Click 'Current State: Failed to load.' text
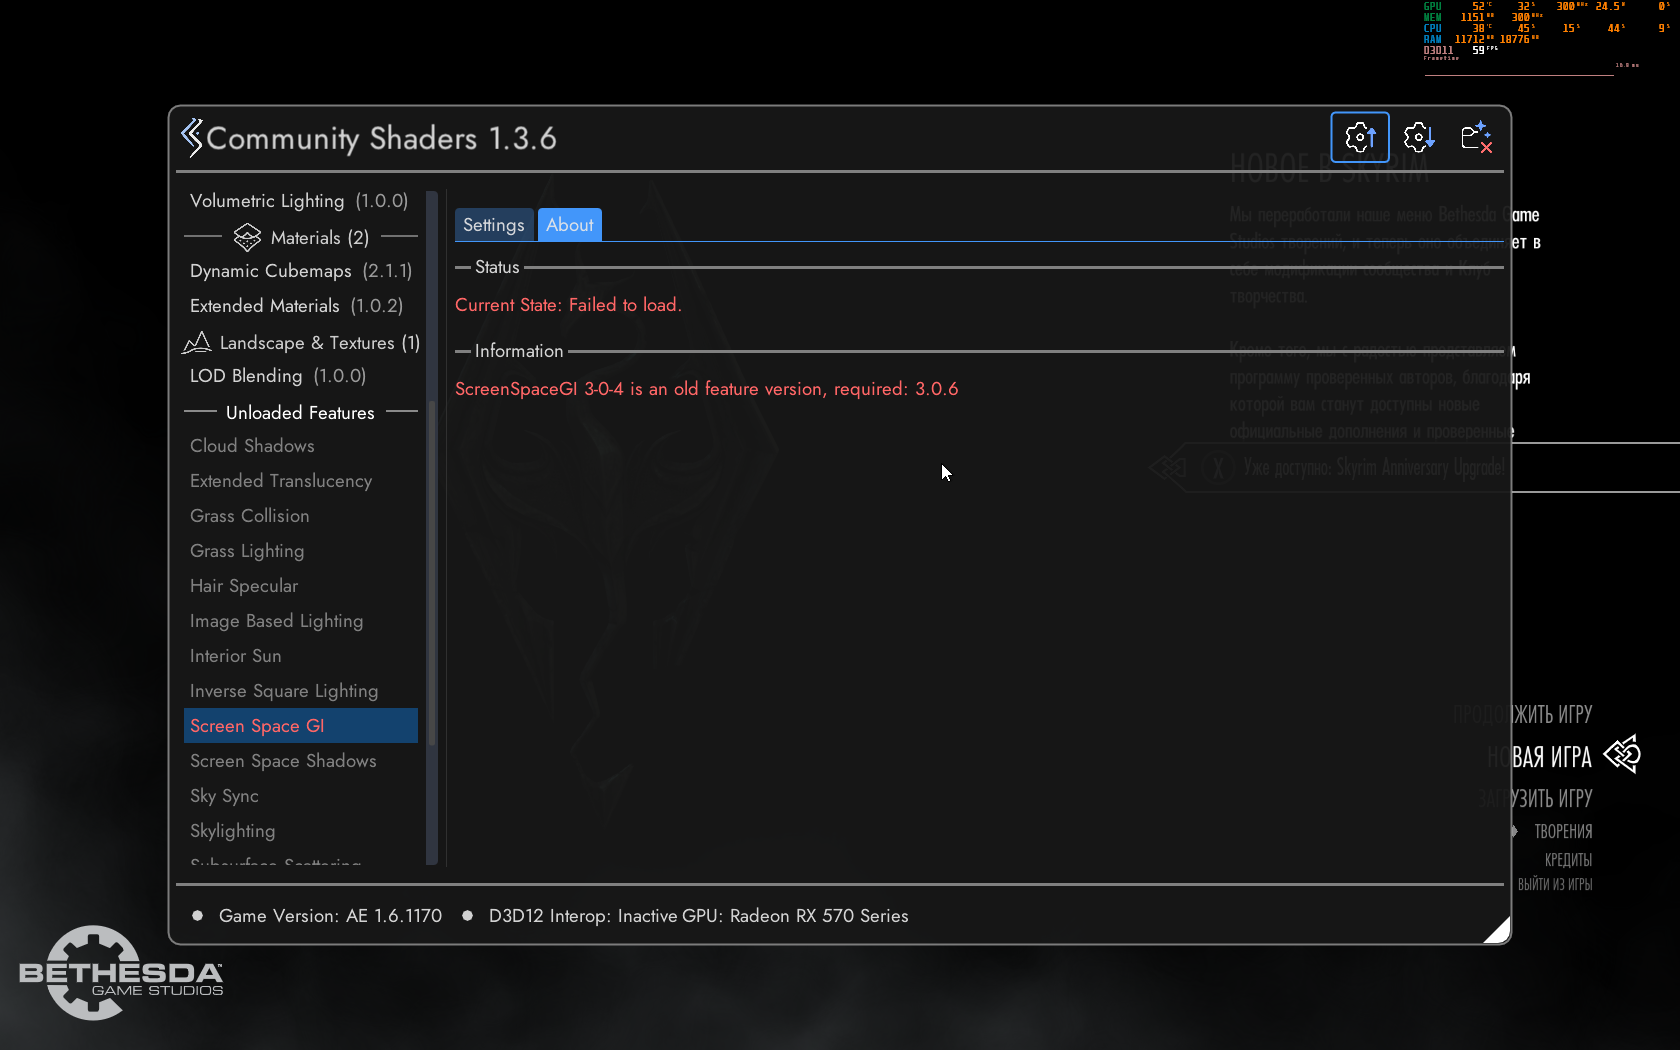Screen dimensions: 1680x1050 tap(568, 305)
